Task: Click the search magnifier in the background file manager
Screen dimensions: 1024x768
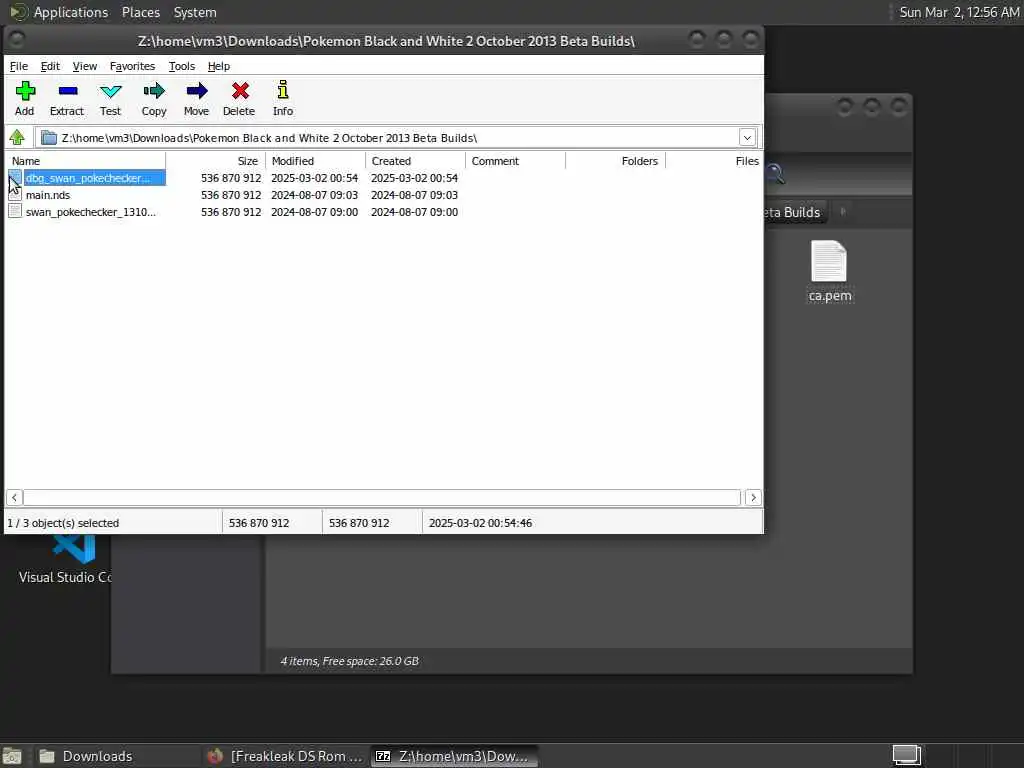Action: [x=775, y=174]
